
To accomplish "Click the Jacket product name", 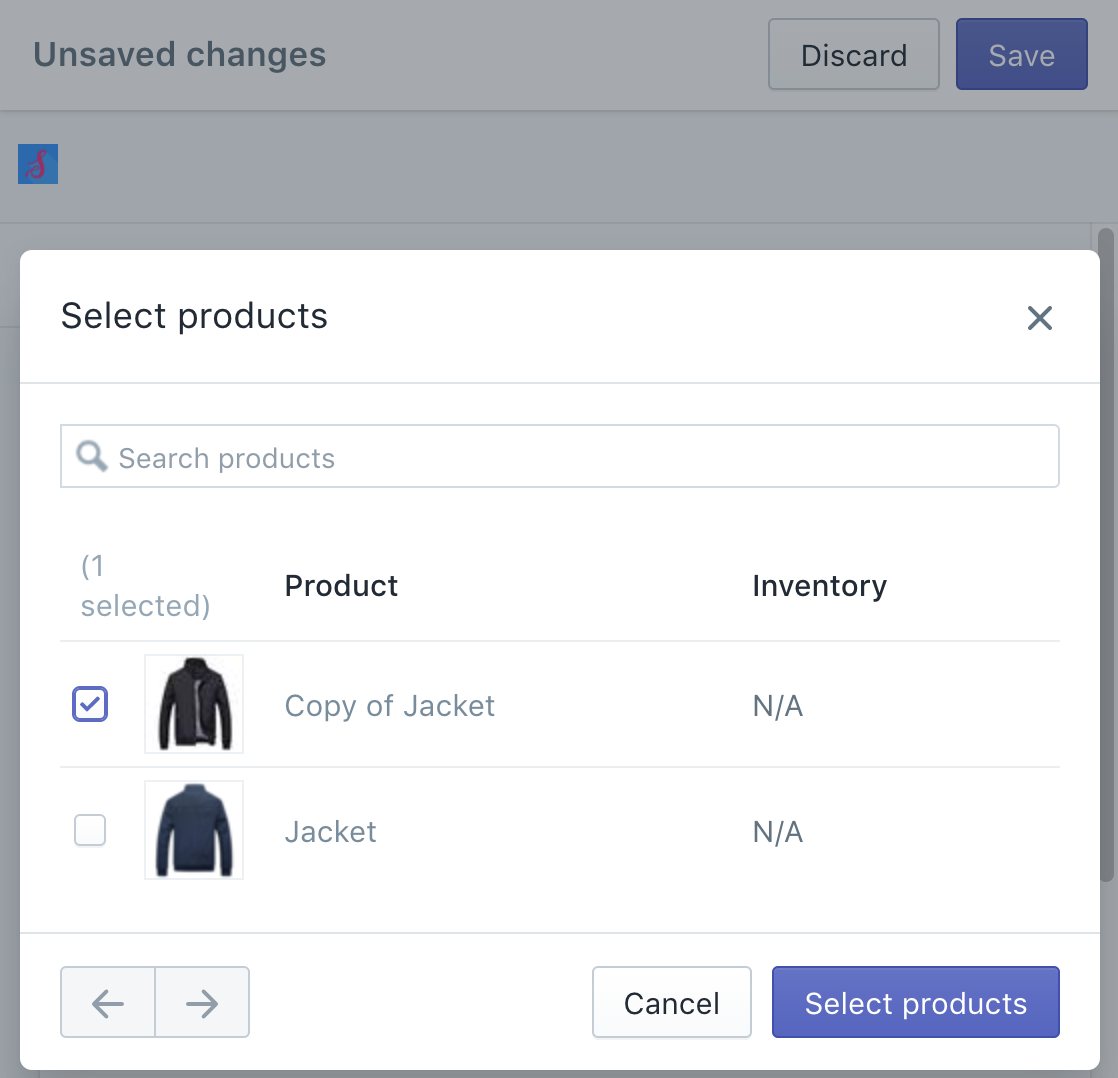I will tap(330, 832).
